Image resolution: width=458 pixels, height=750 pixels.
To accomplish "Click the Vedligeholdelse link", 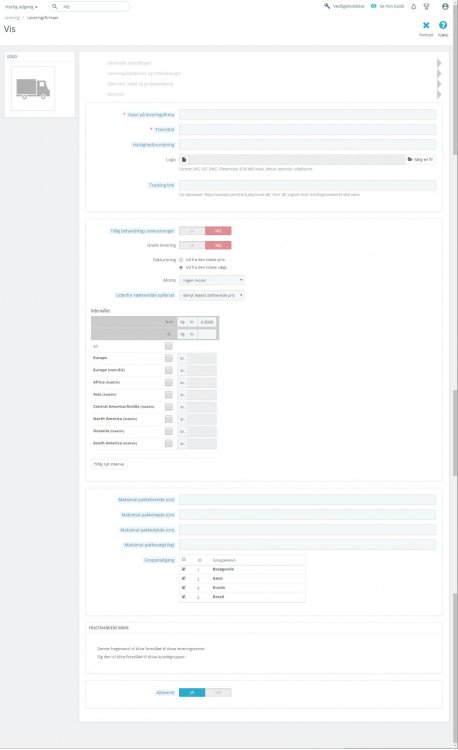I will click(349, 6).
